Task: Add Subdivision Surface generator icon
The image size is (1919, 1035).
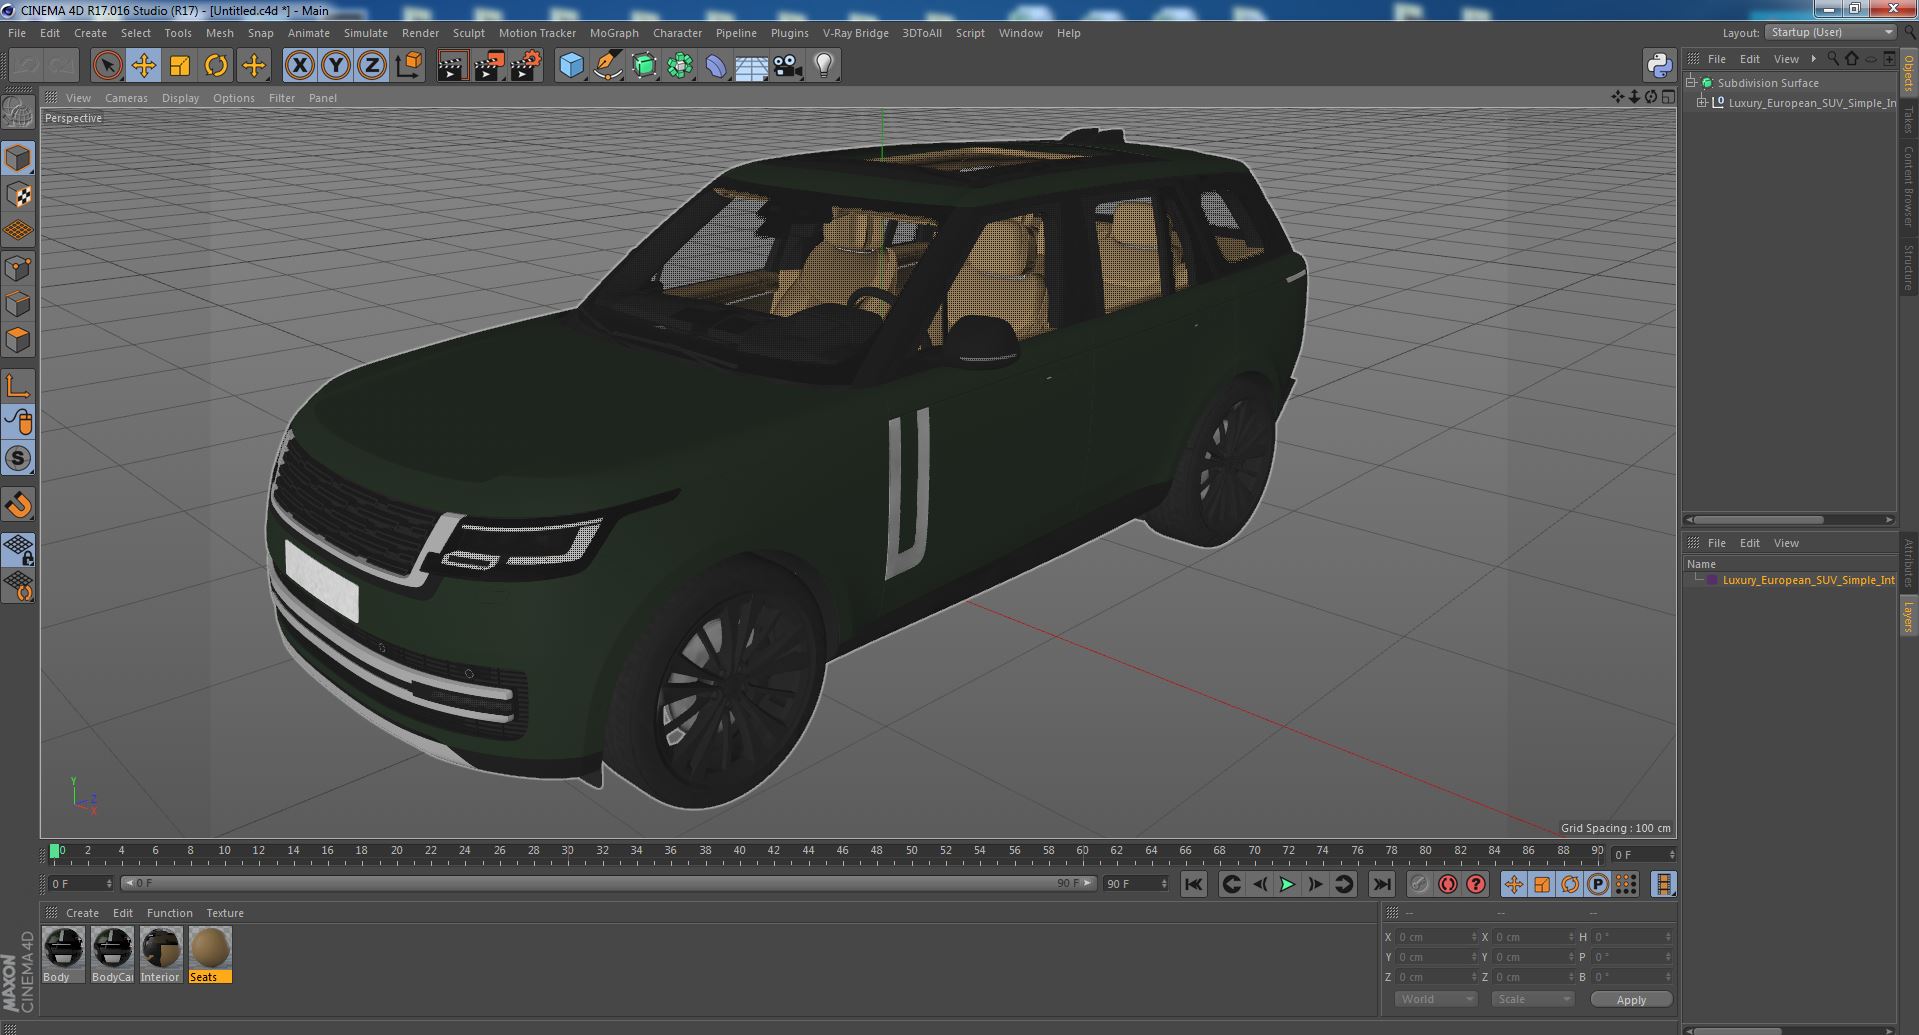Action: coord(644,66)
